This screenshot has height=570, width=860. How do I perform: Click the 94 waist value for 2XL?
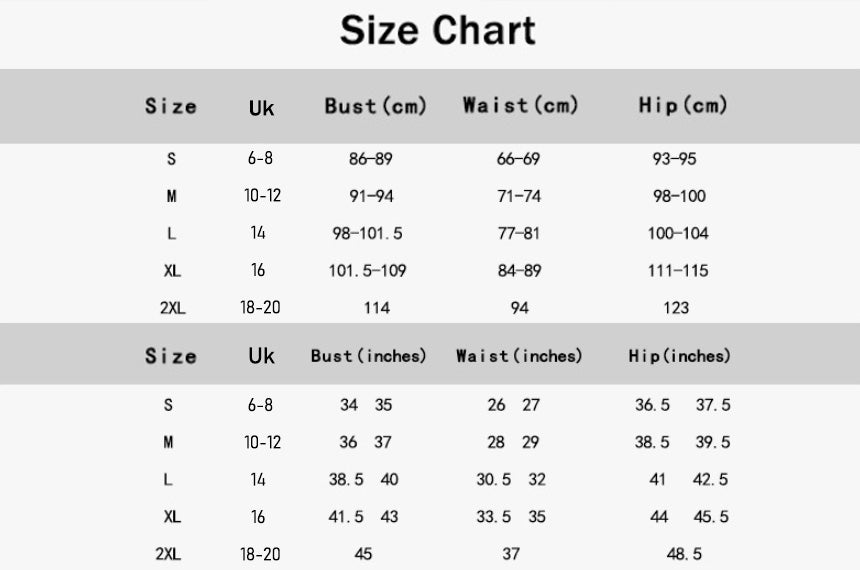[519, 308]
